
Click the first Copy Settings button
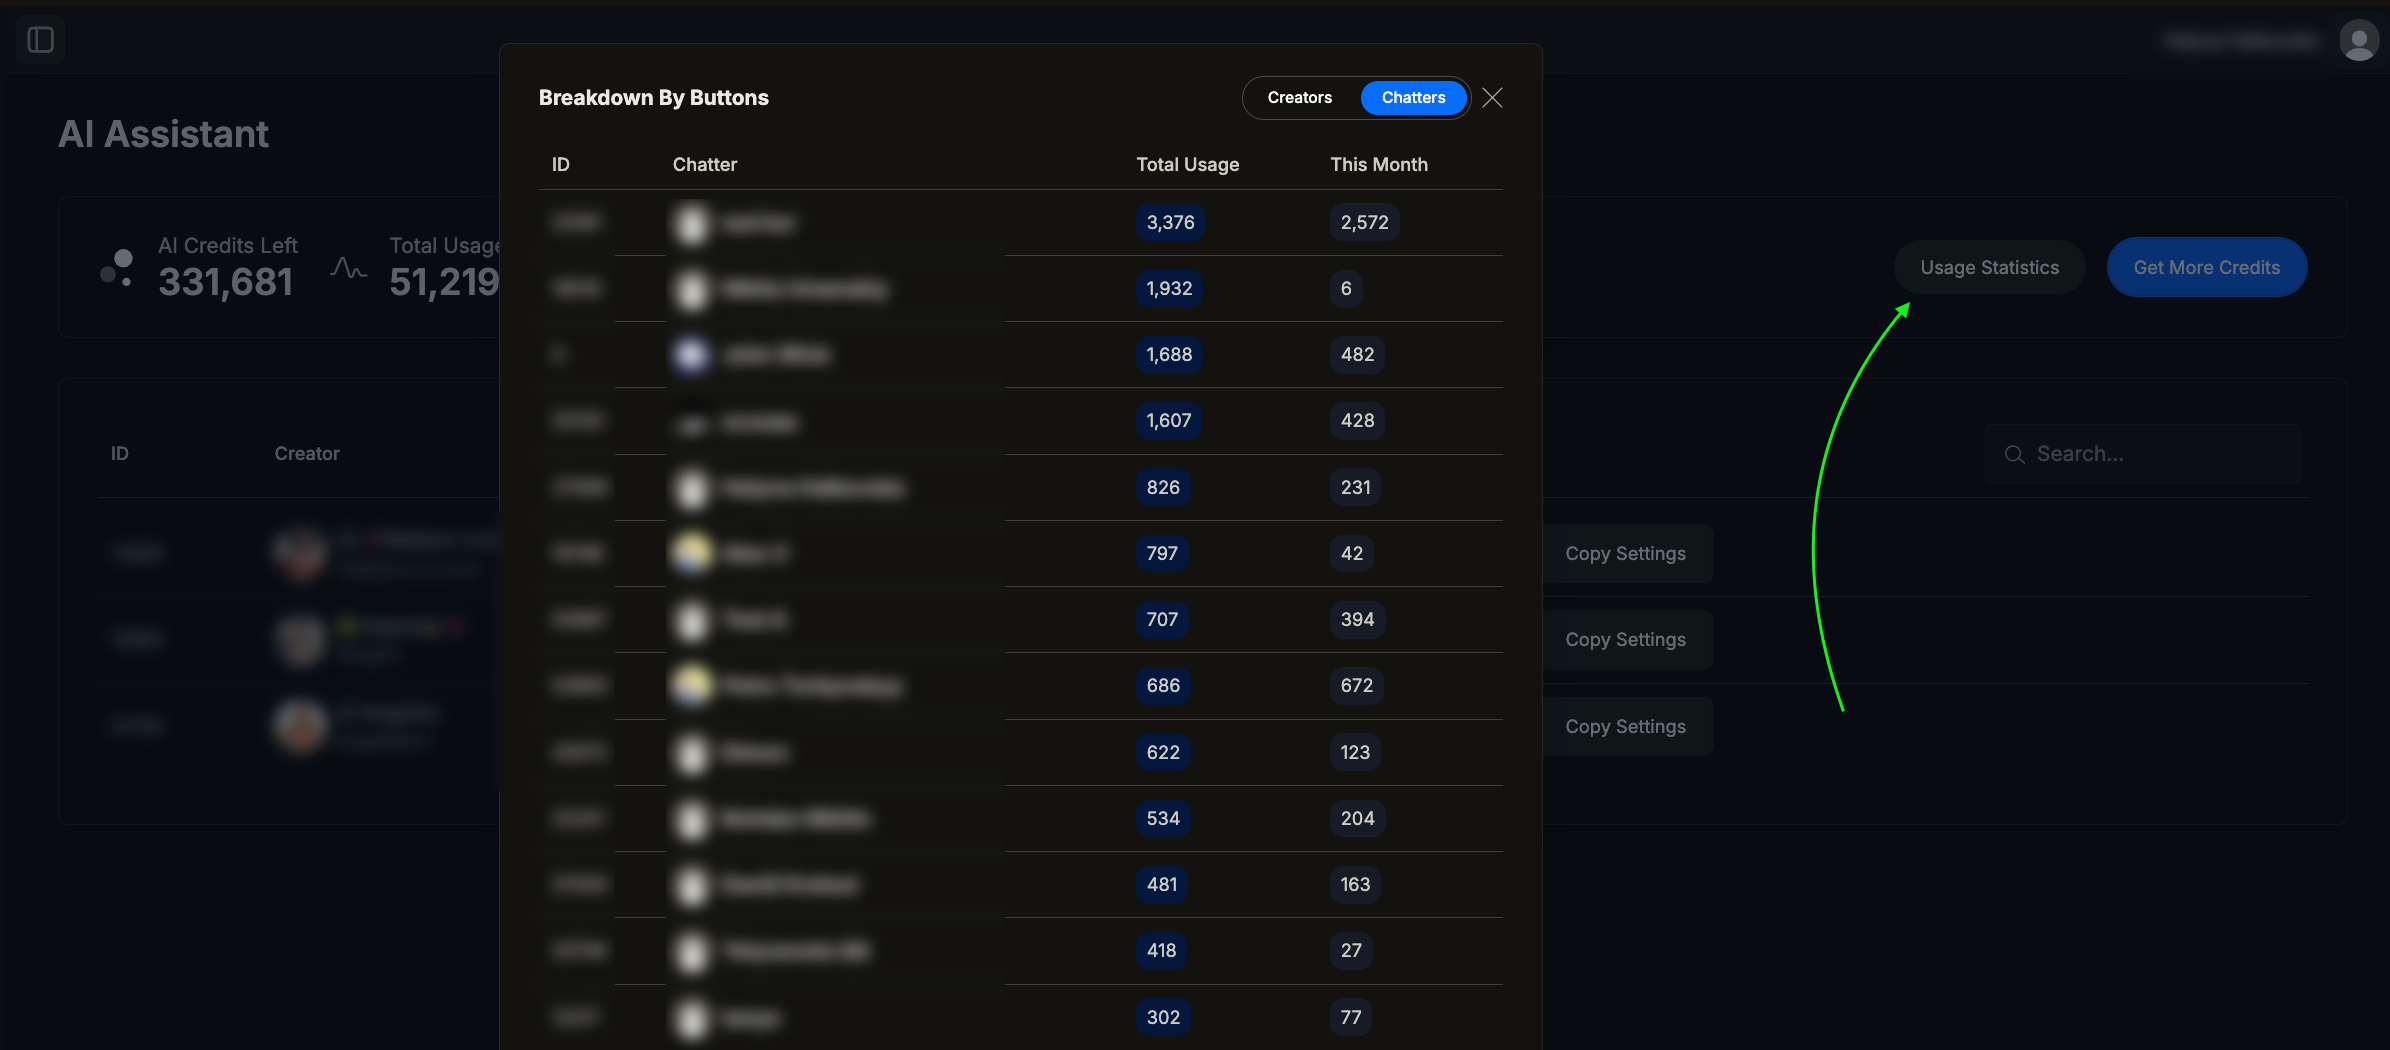click(1625, 554)
